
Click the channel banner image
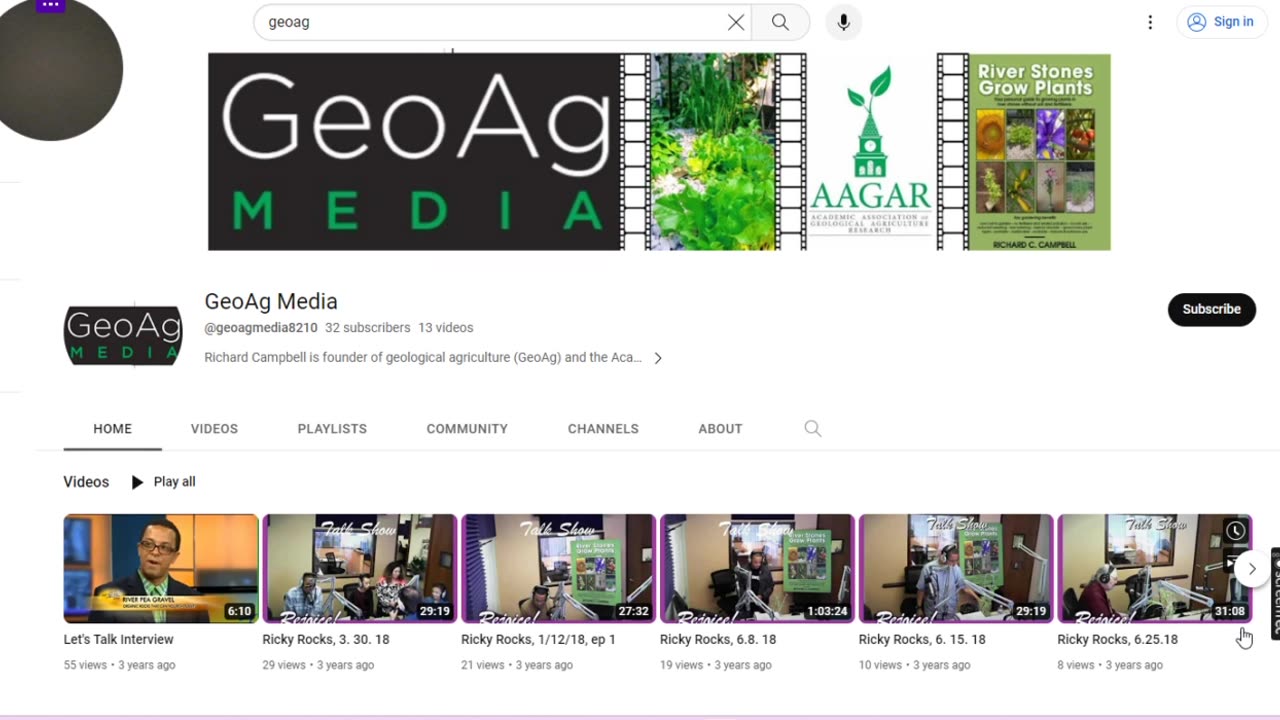tap(659, 152)
